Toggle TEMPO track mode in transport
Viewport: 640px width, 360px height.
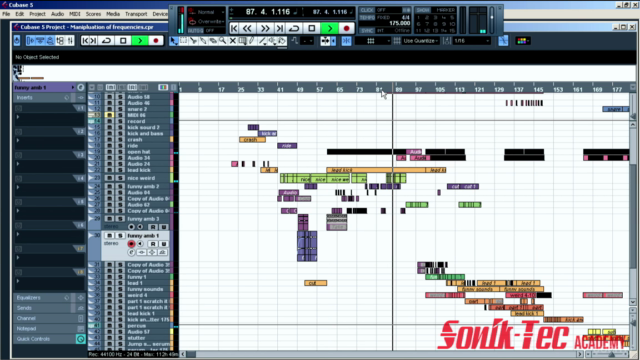(367, 18)
